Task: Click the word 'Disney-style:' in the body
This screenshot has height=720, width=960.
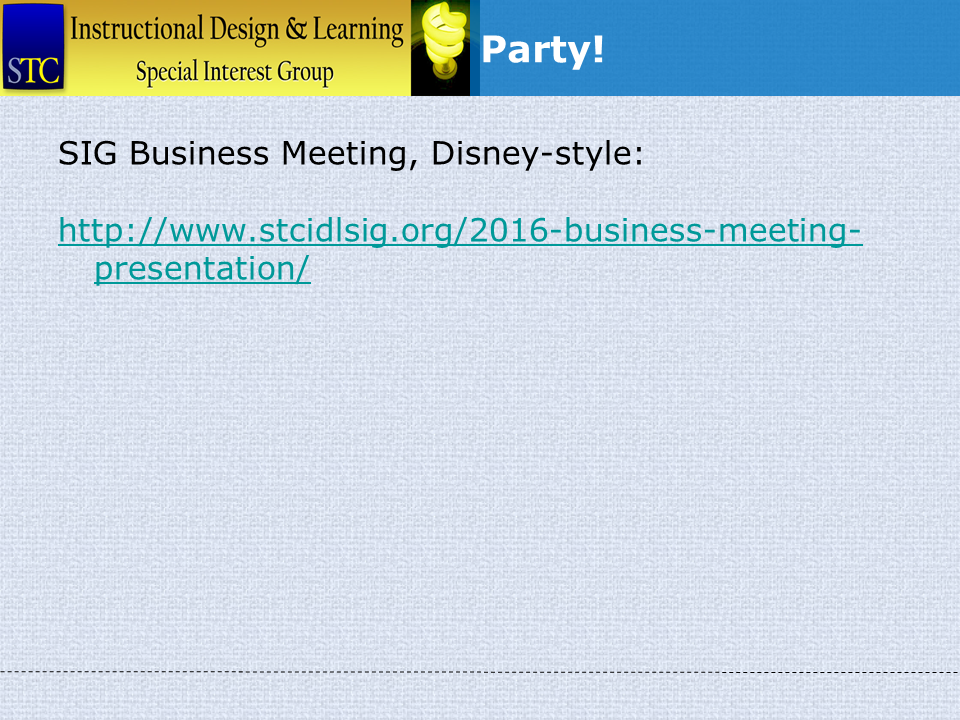Action: click(x=538, y=153)
